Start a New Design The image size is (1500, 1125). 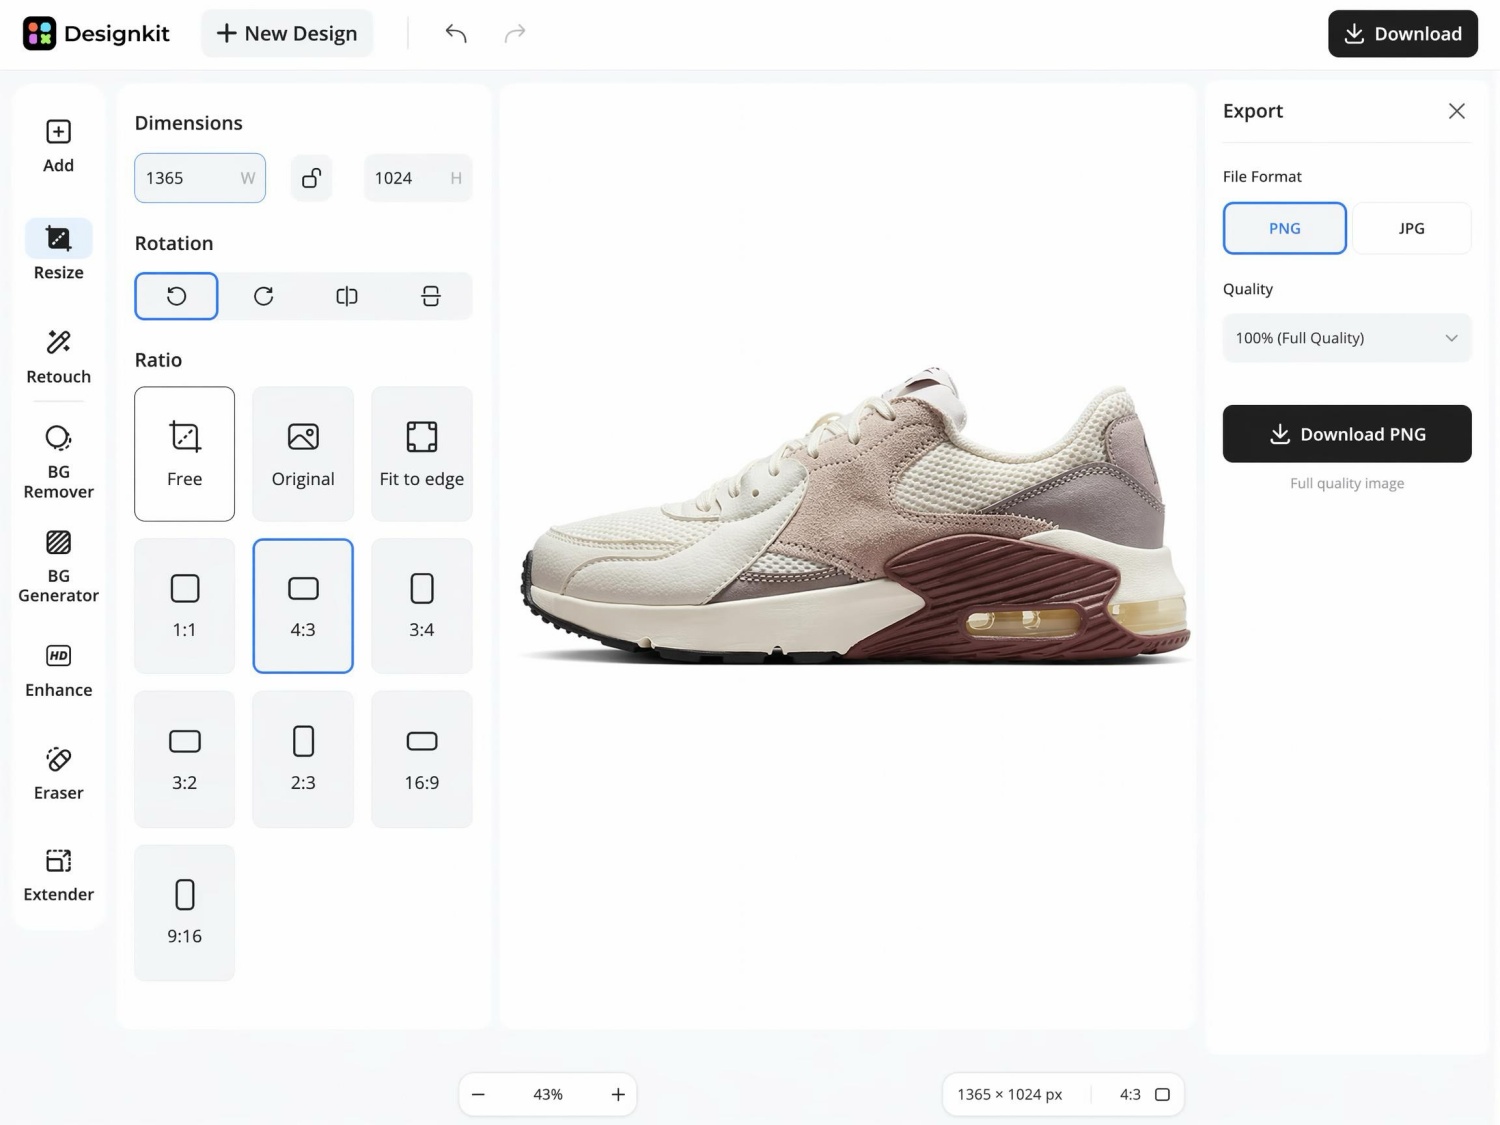click(287, 34)
